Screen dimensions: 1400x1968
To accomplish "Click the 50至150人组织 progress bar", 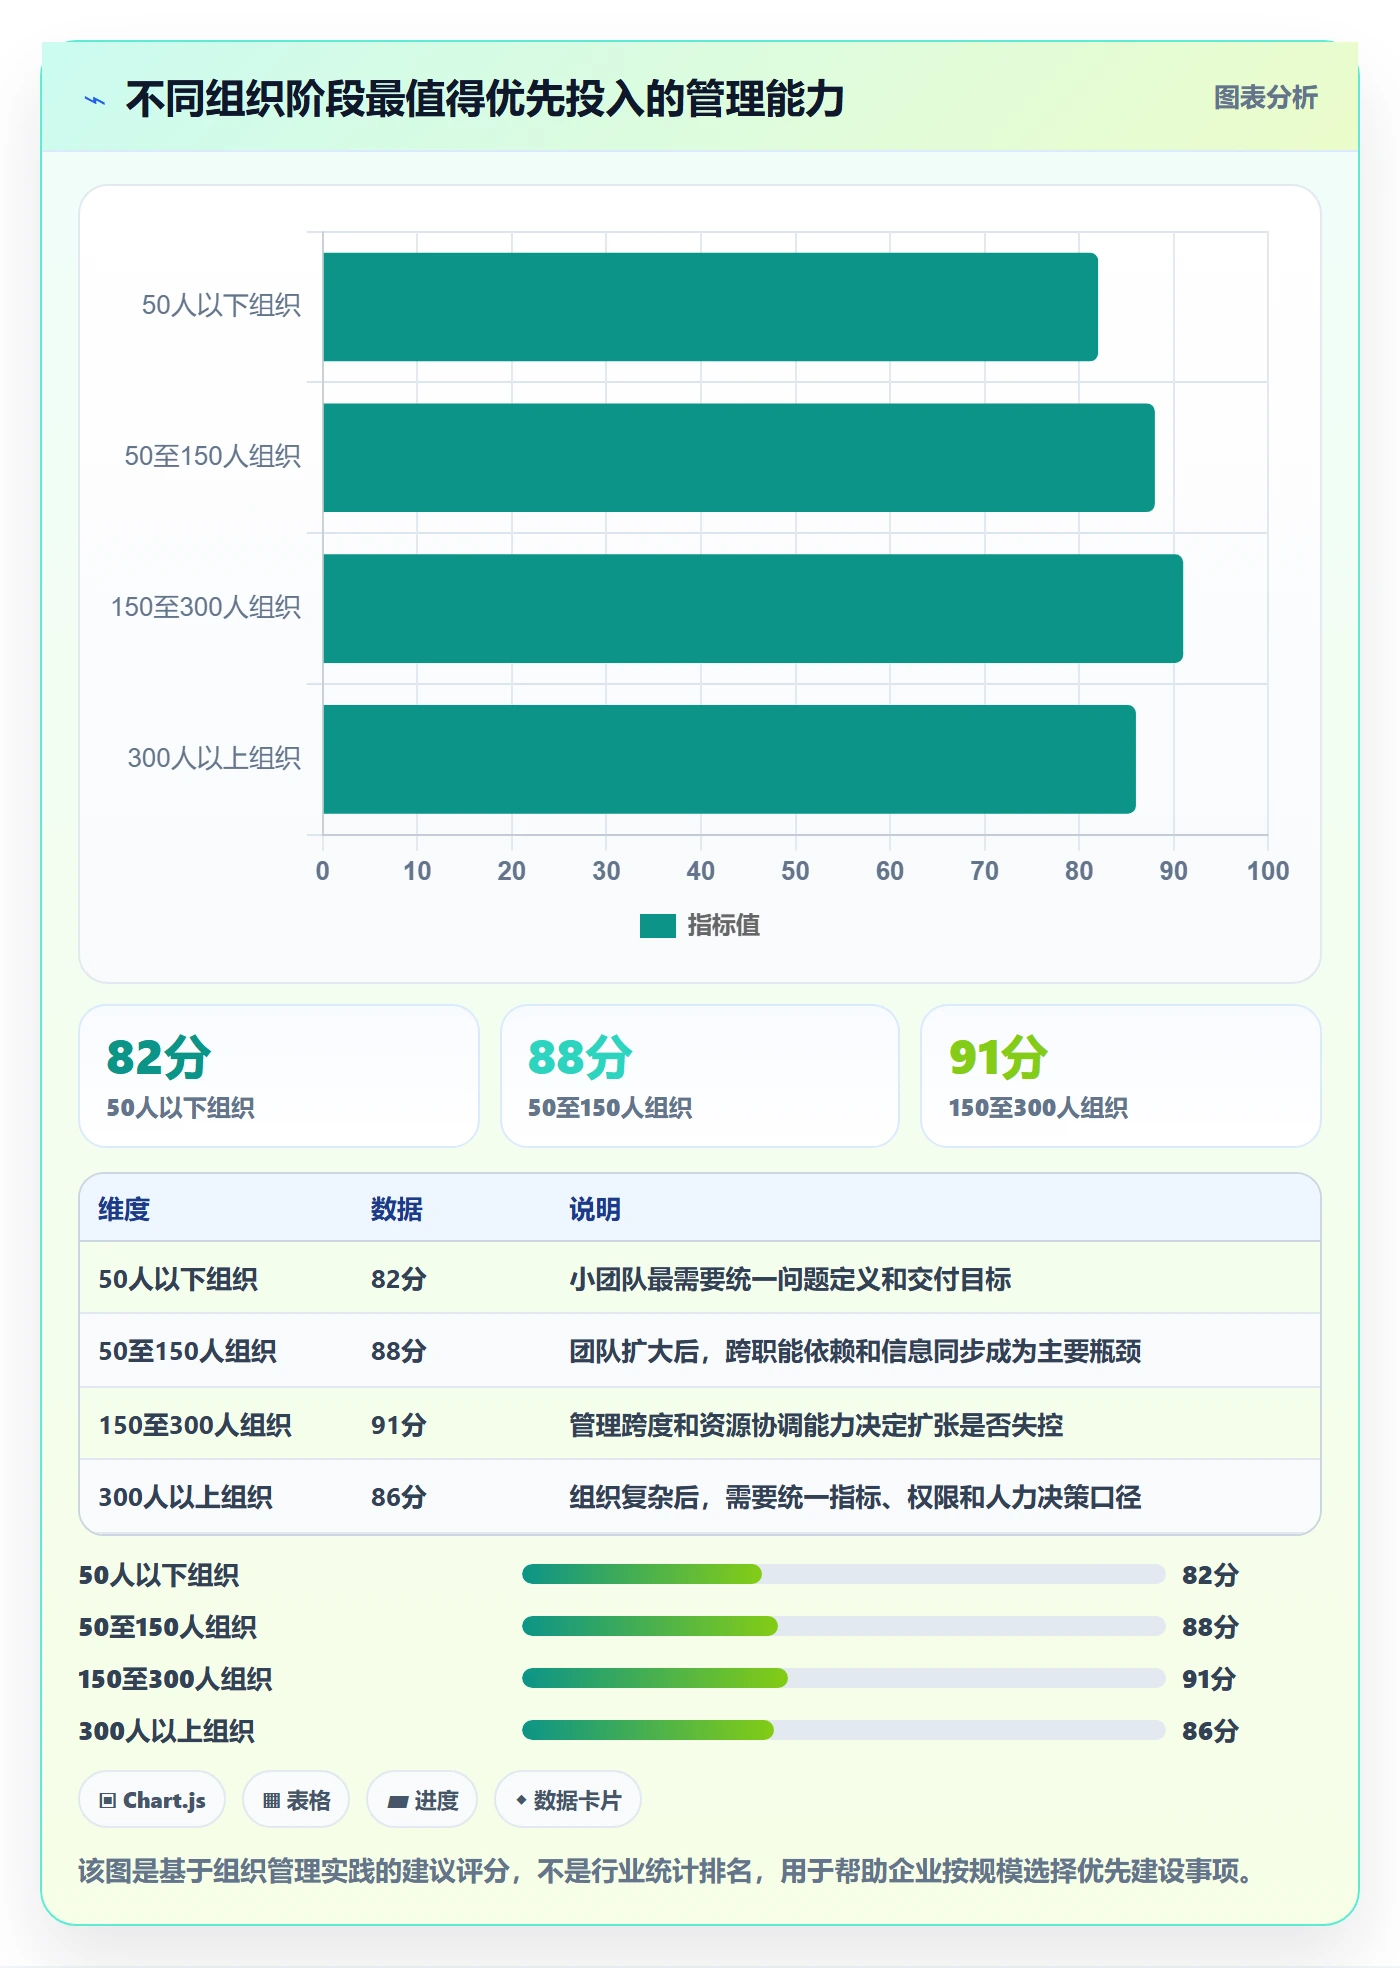I will tap(843, 1626).
